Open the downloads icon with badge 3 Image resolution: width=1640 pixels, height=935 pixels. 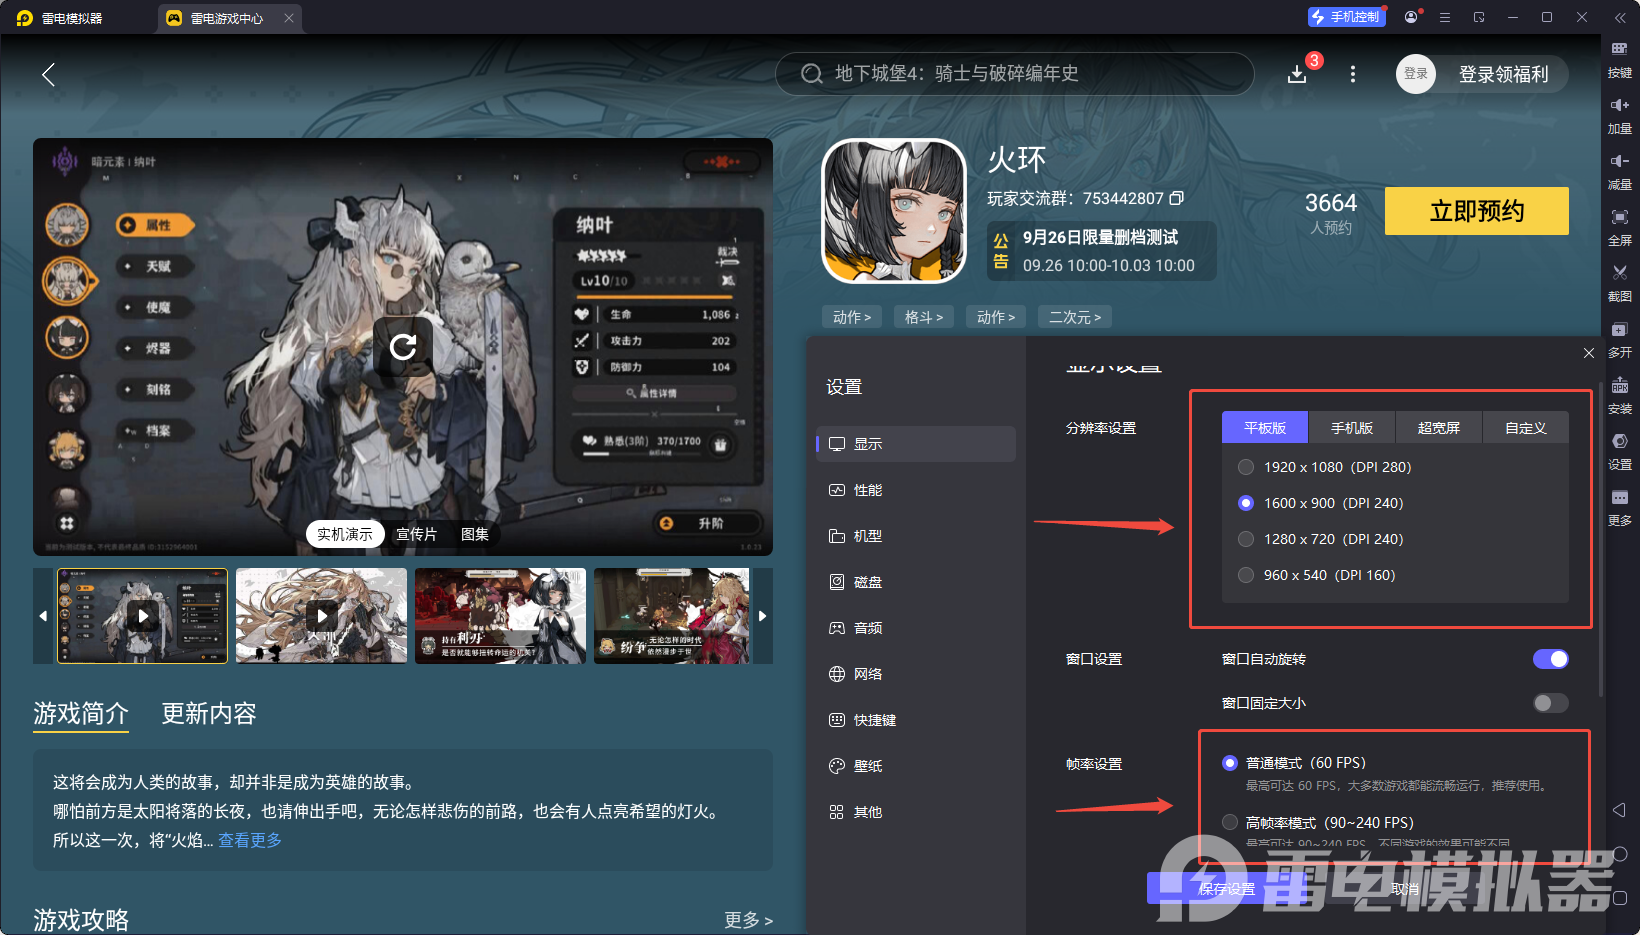[x=1297, y=74]
